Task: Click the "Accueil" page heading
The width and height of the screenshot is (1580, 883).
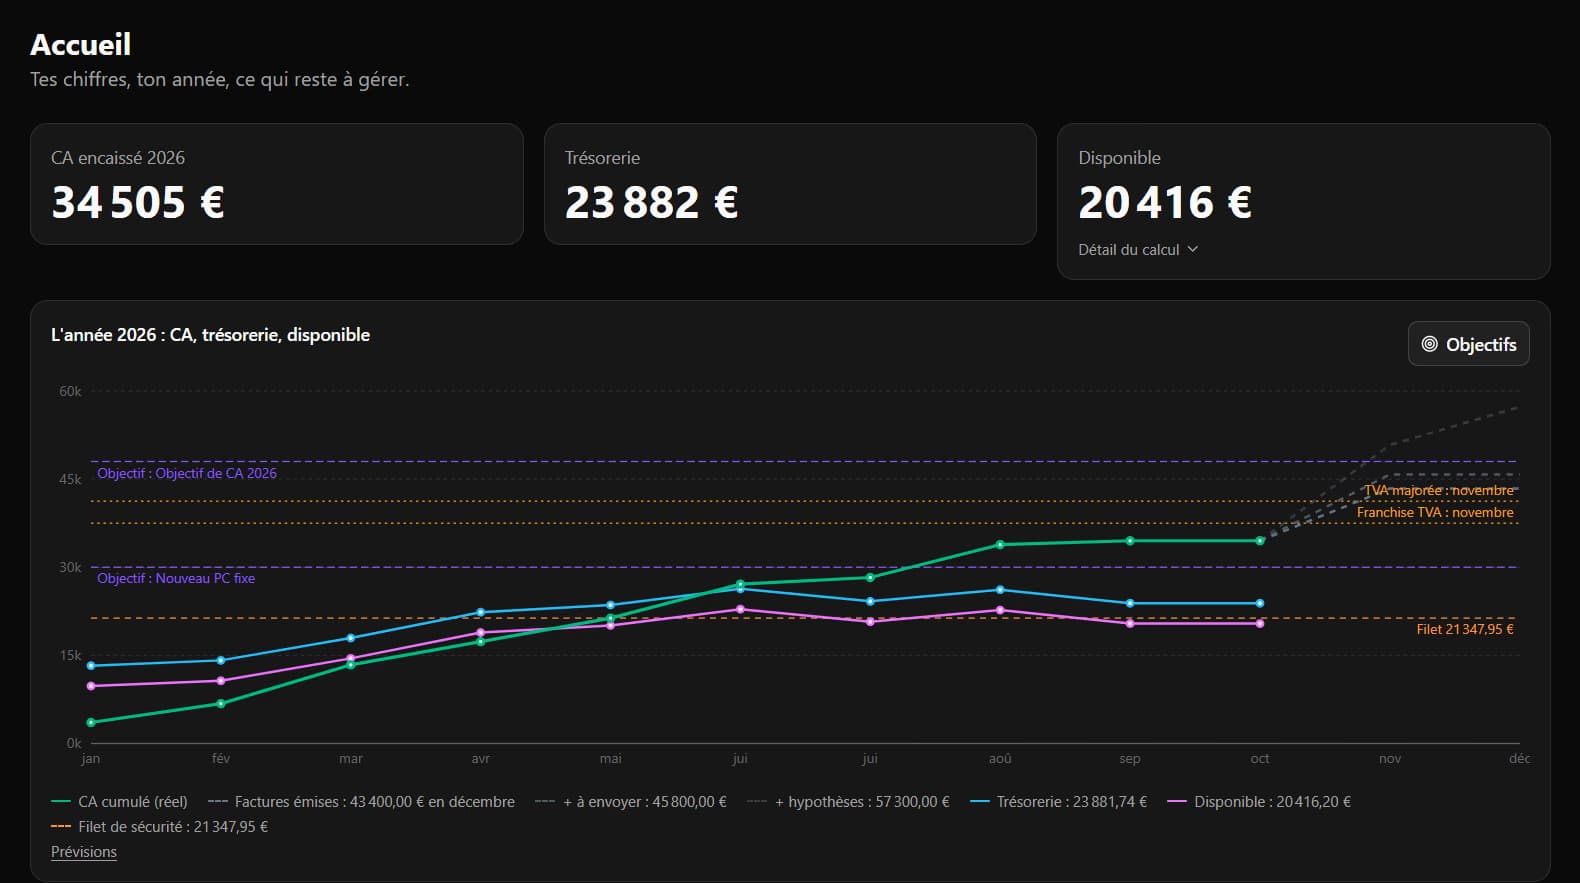Action: coord(81,44)
